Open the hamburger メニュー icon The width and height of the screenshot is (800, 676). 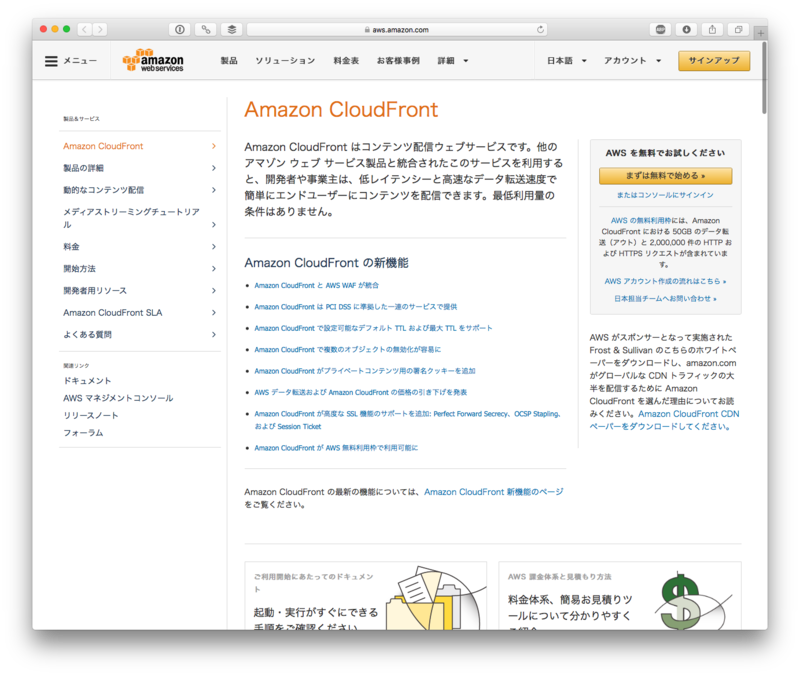[51, 61]
